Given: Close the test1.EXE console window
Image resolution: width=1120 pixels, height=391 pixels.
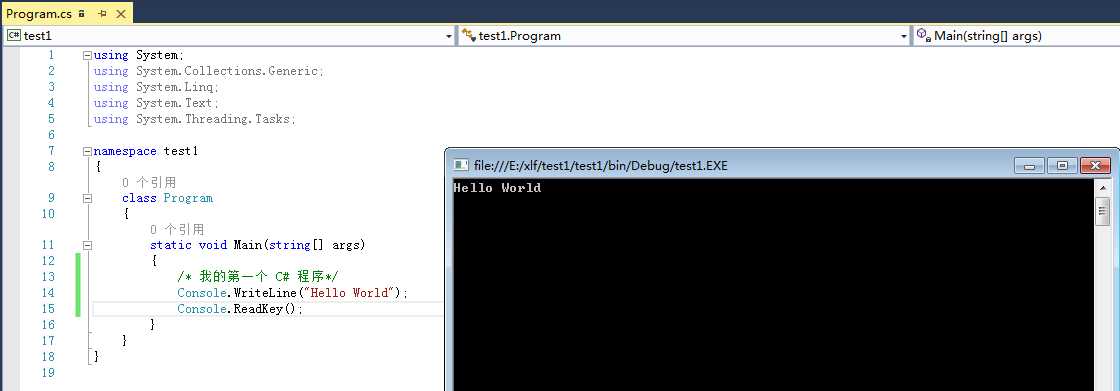Looking at the screenshot, I should (1095, 166).
